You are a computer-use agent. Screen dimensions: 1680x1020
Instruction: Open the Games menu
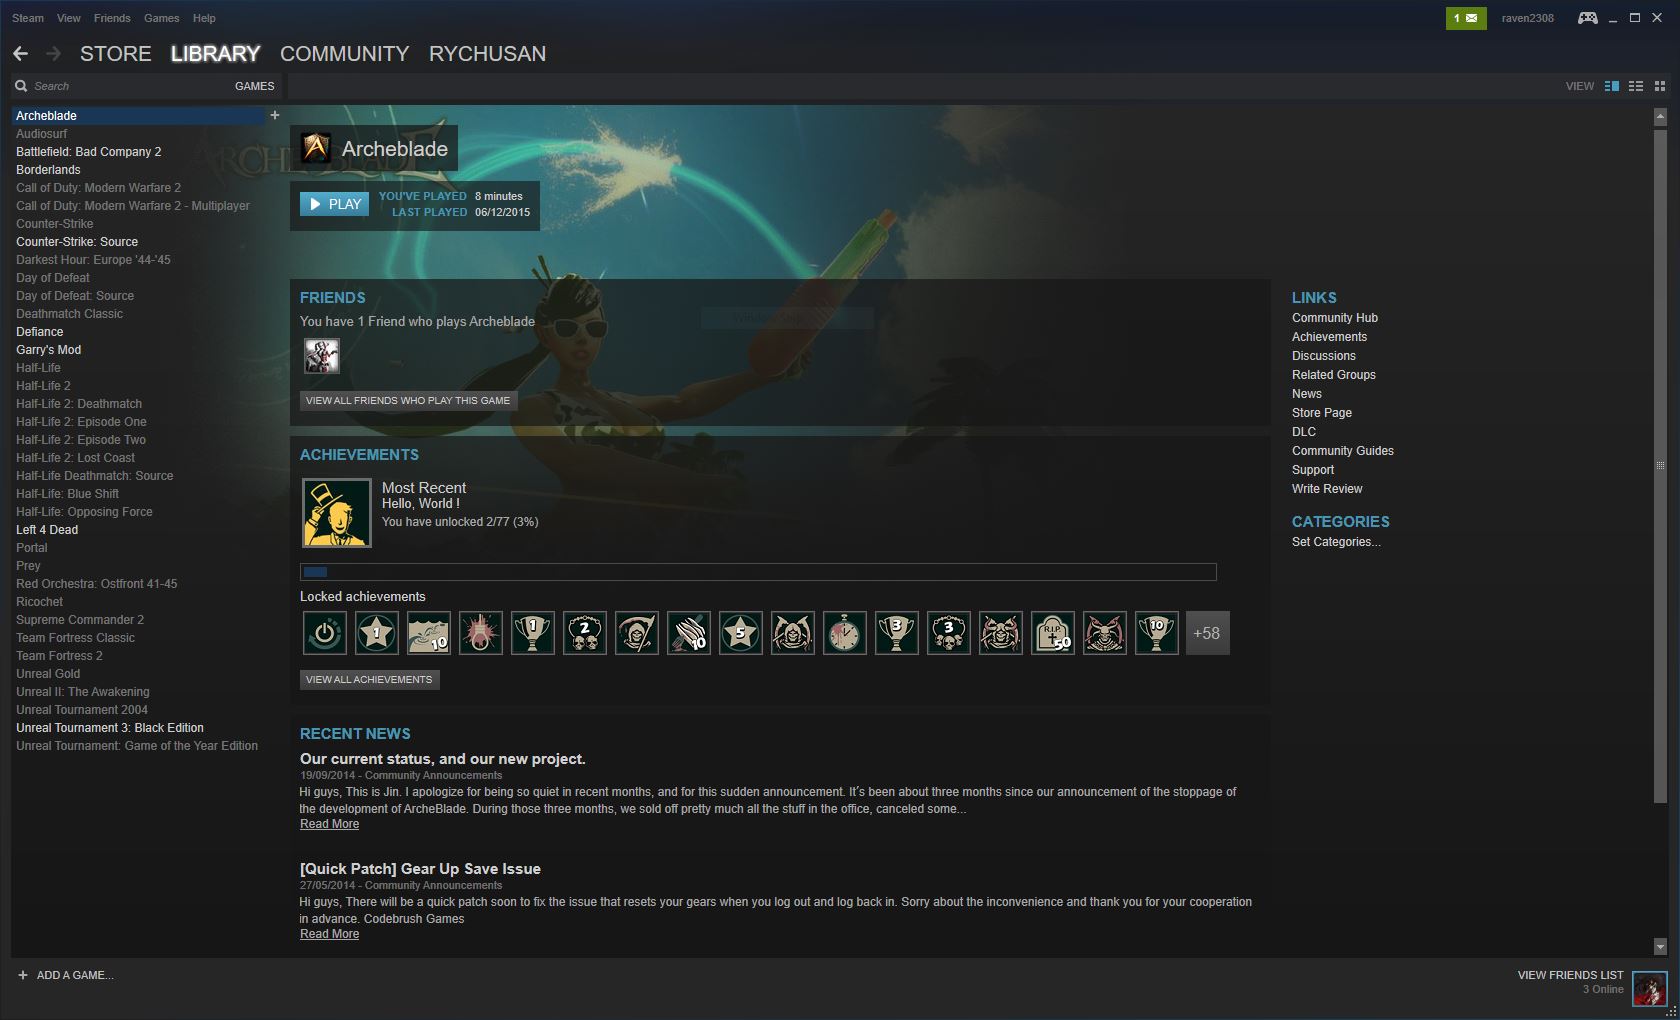tap(162, 18)
